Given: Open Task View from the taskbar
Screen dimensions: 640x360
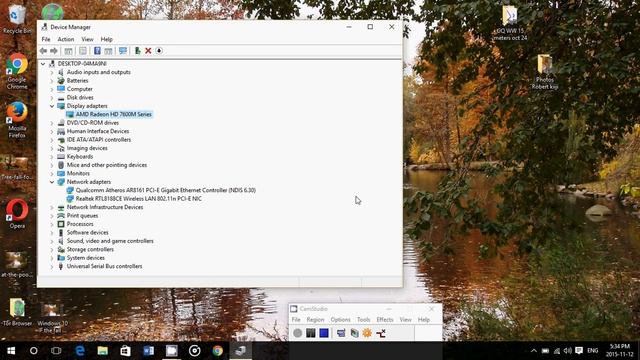Looking at the screenshot, I should point(56,351).
